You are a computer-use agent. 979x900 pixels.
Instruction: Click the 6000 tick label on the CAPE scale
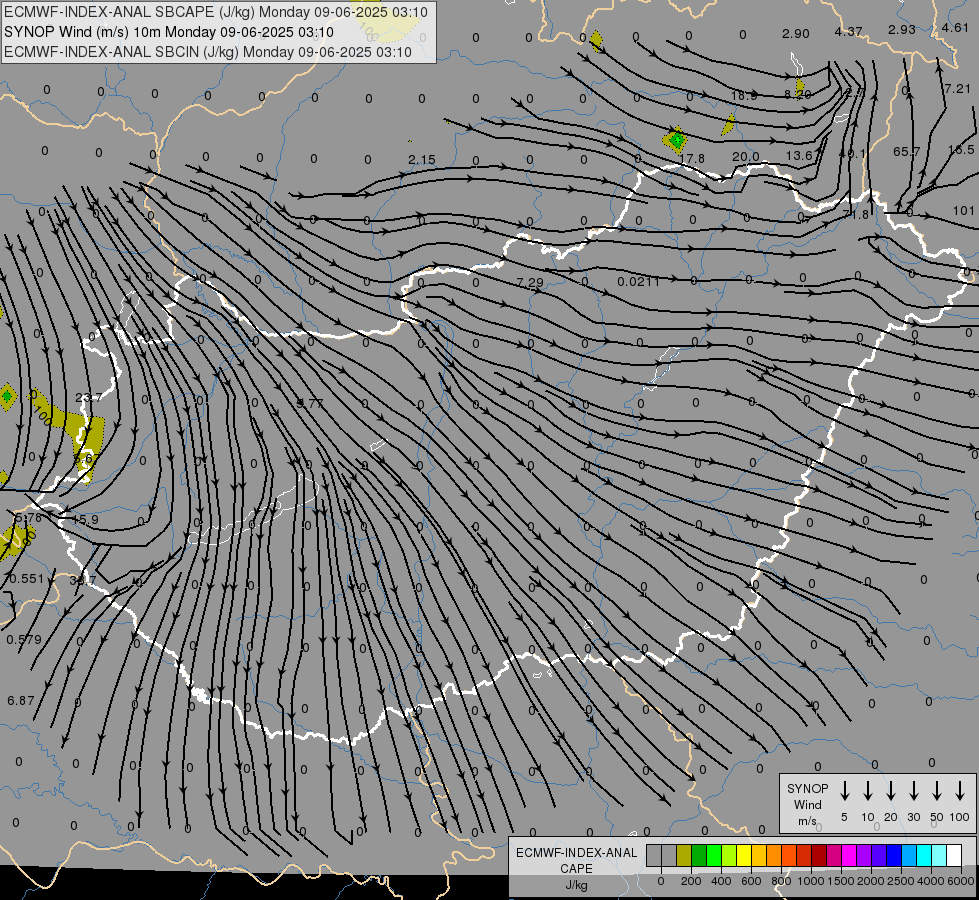(961, 881)
